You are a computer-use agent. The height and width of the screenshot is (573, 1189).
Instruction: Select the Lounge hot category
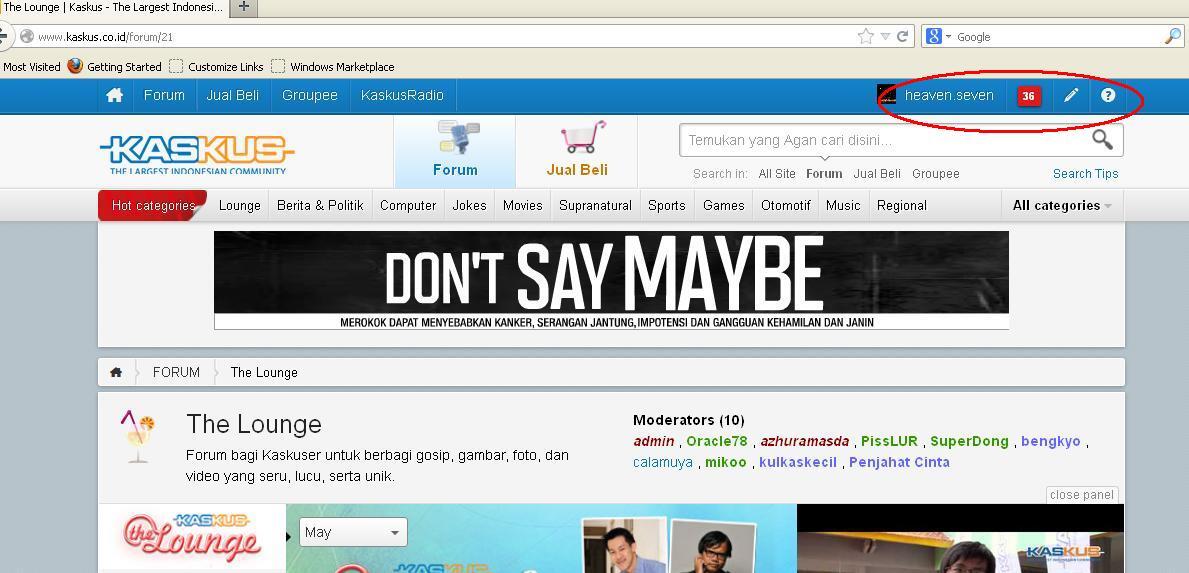pos(240,205)
